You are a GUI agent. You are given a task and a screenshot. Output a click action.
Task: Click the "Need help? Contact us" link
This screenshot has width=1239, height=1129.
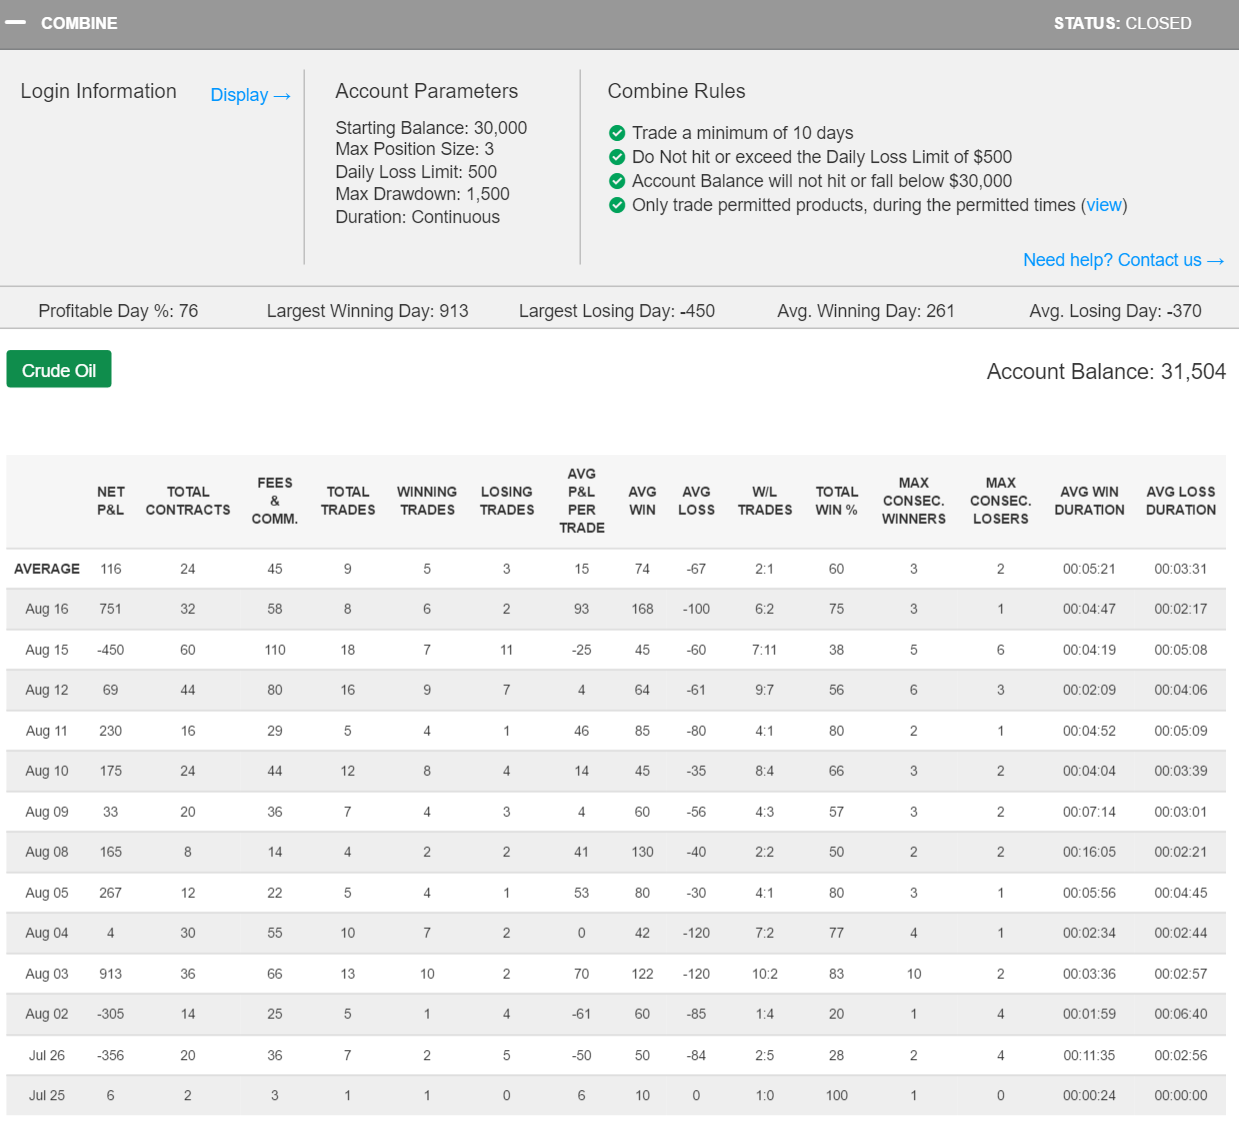coord(1123,259)
